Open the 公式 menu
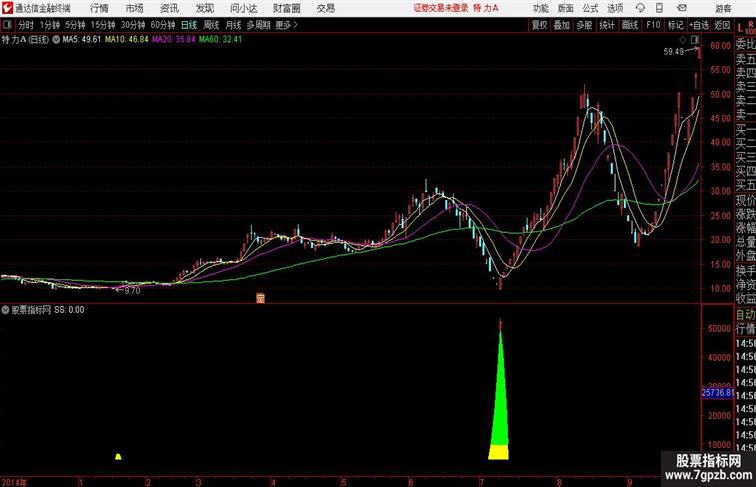 click(x=590, y=8)
